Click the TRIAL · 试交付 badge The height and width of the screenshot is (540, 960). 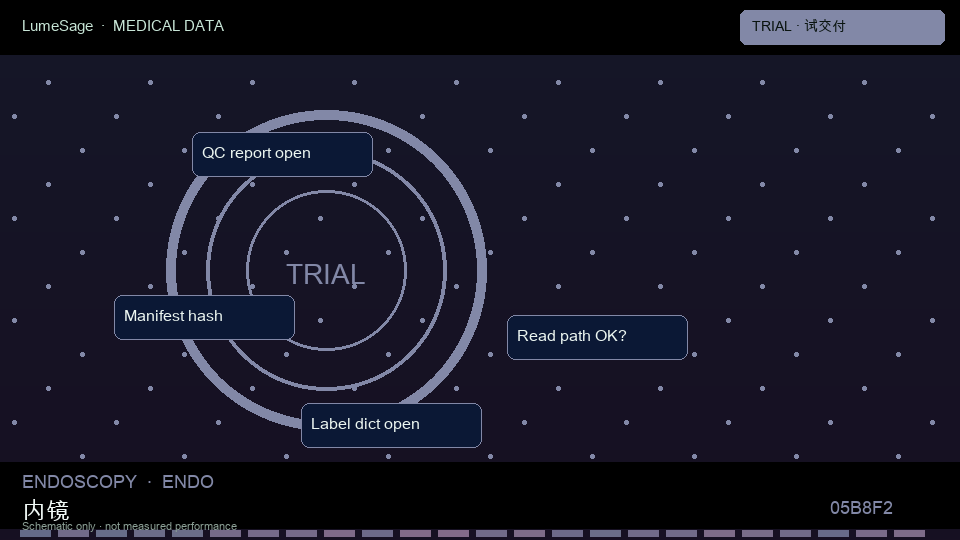[x=842, y=27]
